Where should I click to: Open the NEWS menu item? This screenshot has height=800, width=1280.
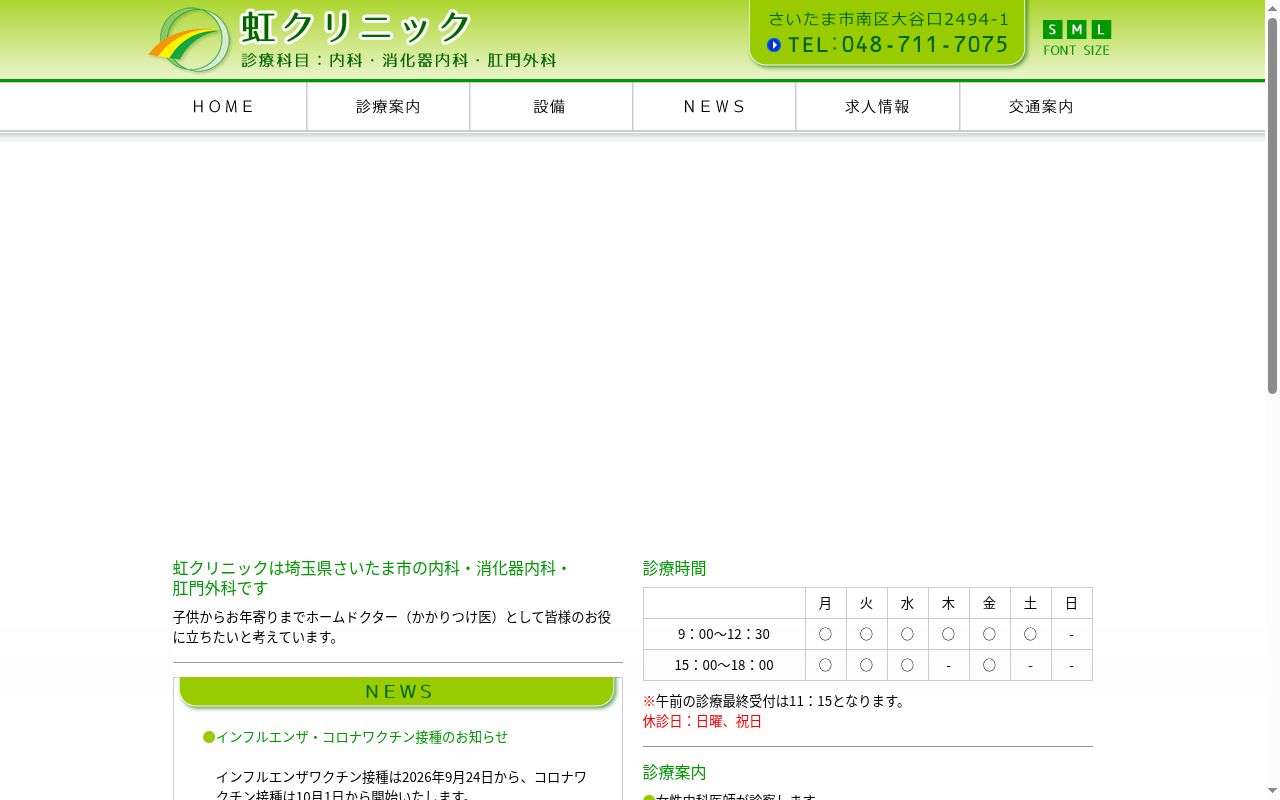[714, 106]
